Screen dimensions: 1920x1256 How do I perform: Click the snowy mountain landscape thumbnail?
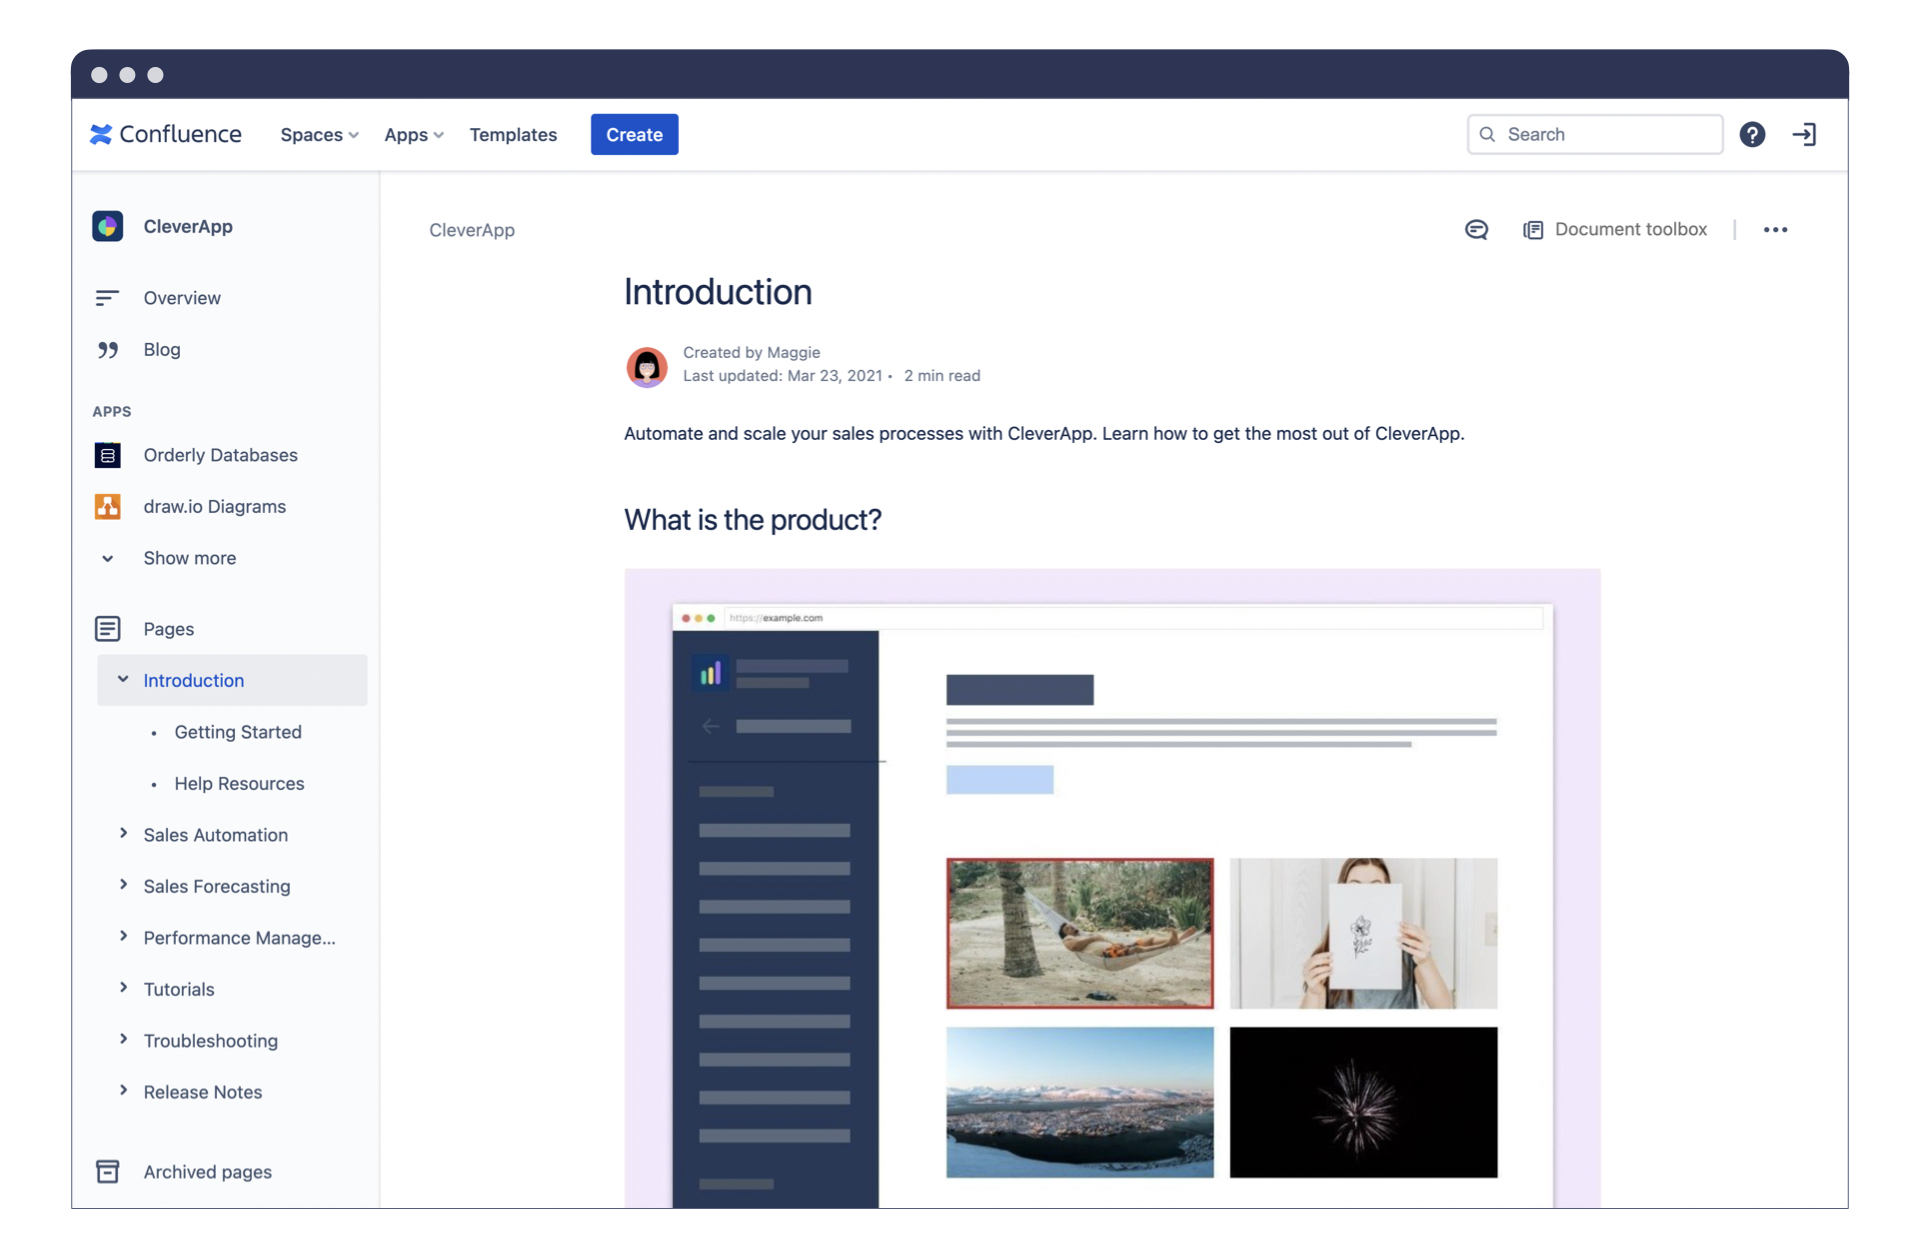(x=1080, y=1102)
